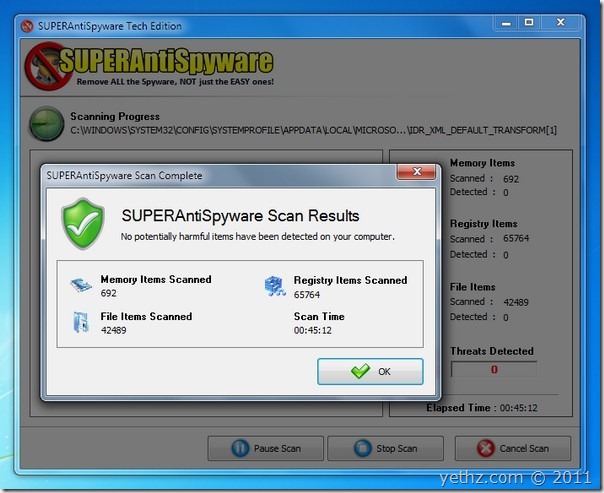604x493 pixels.
Task: Click the Threats Detected counter box
Action: (x=493, y=370)
